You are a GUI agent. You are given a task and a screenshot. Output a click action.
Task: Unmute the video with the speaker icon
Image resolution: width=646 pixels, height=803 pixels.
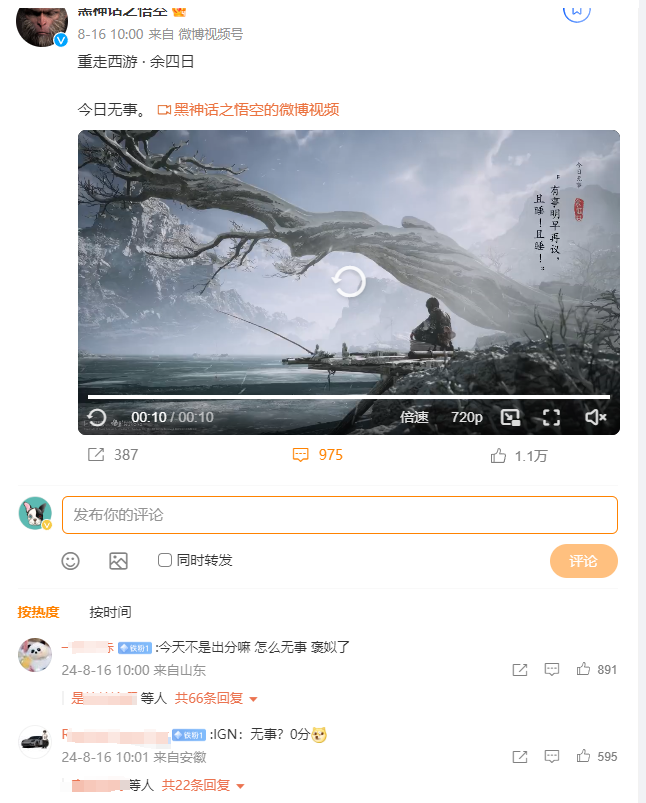(595, 417)
